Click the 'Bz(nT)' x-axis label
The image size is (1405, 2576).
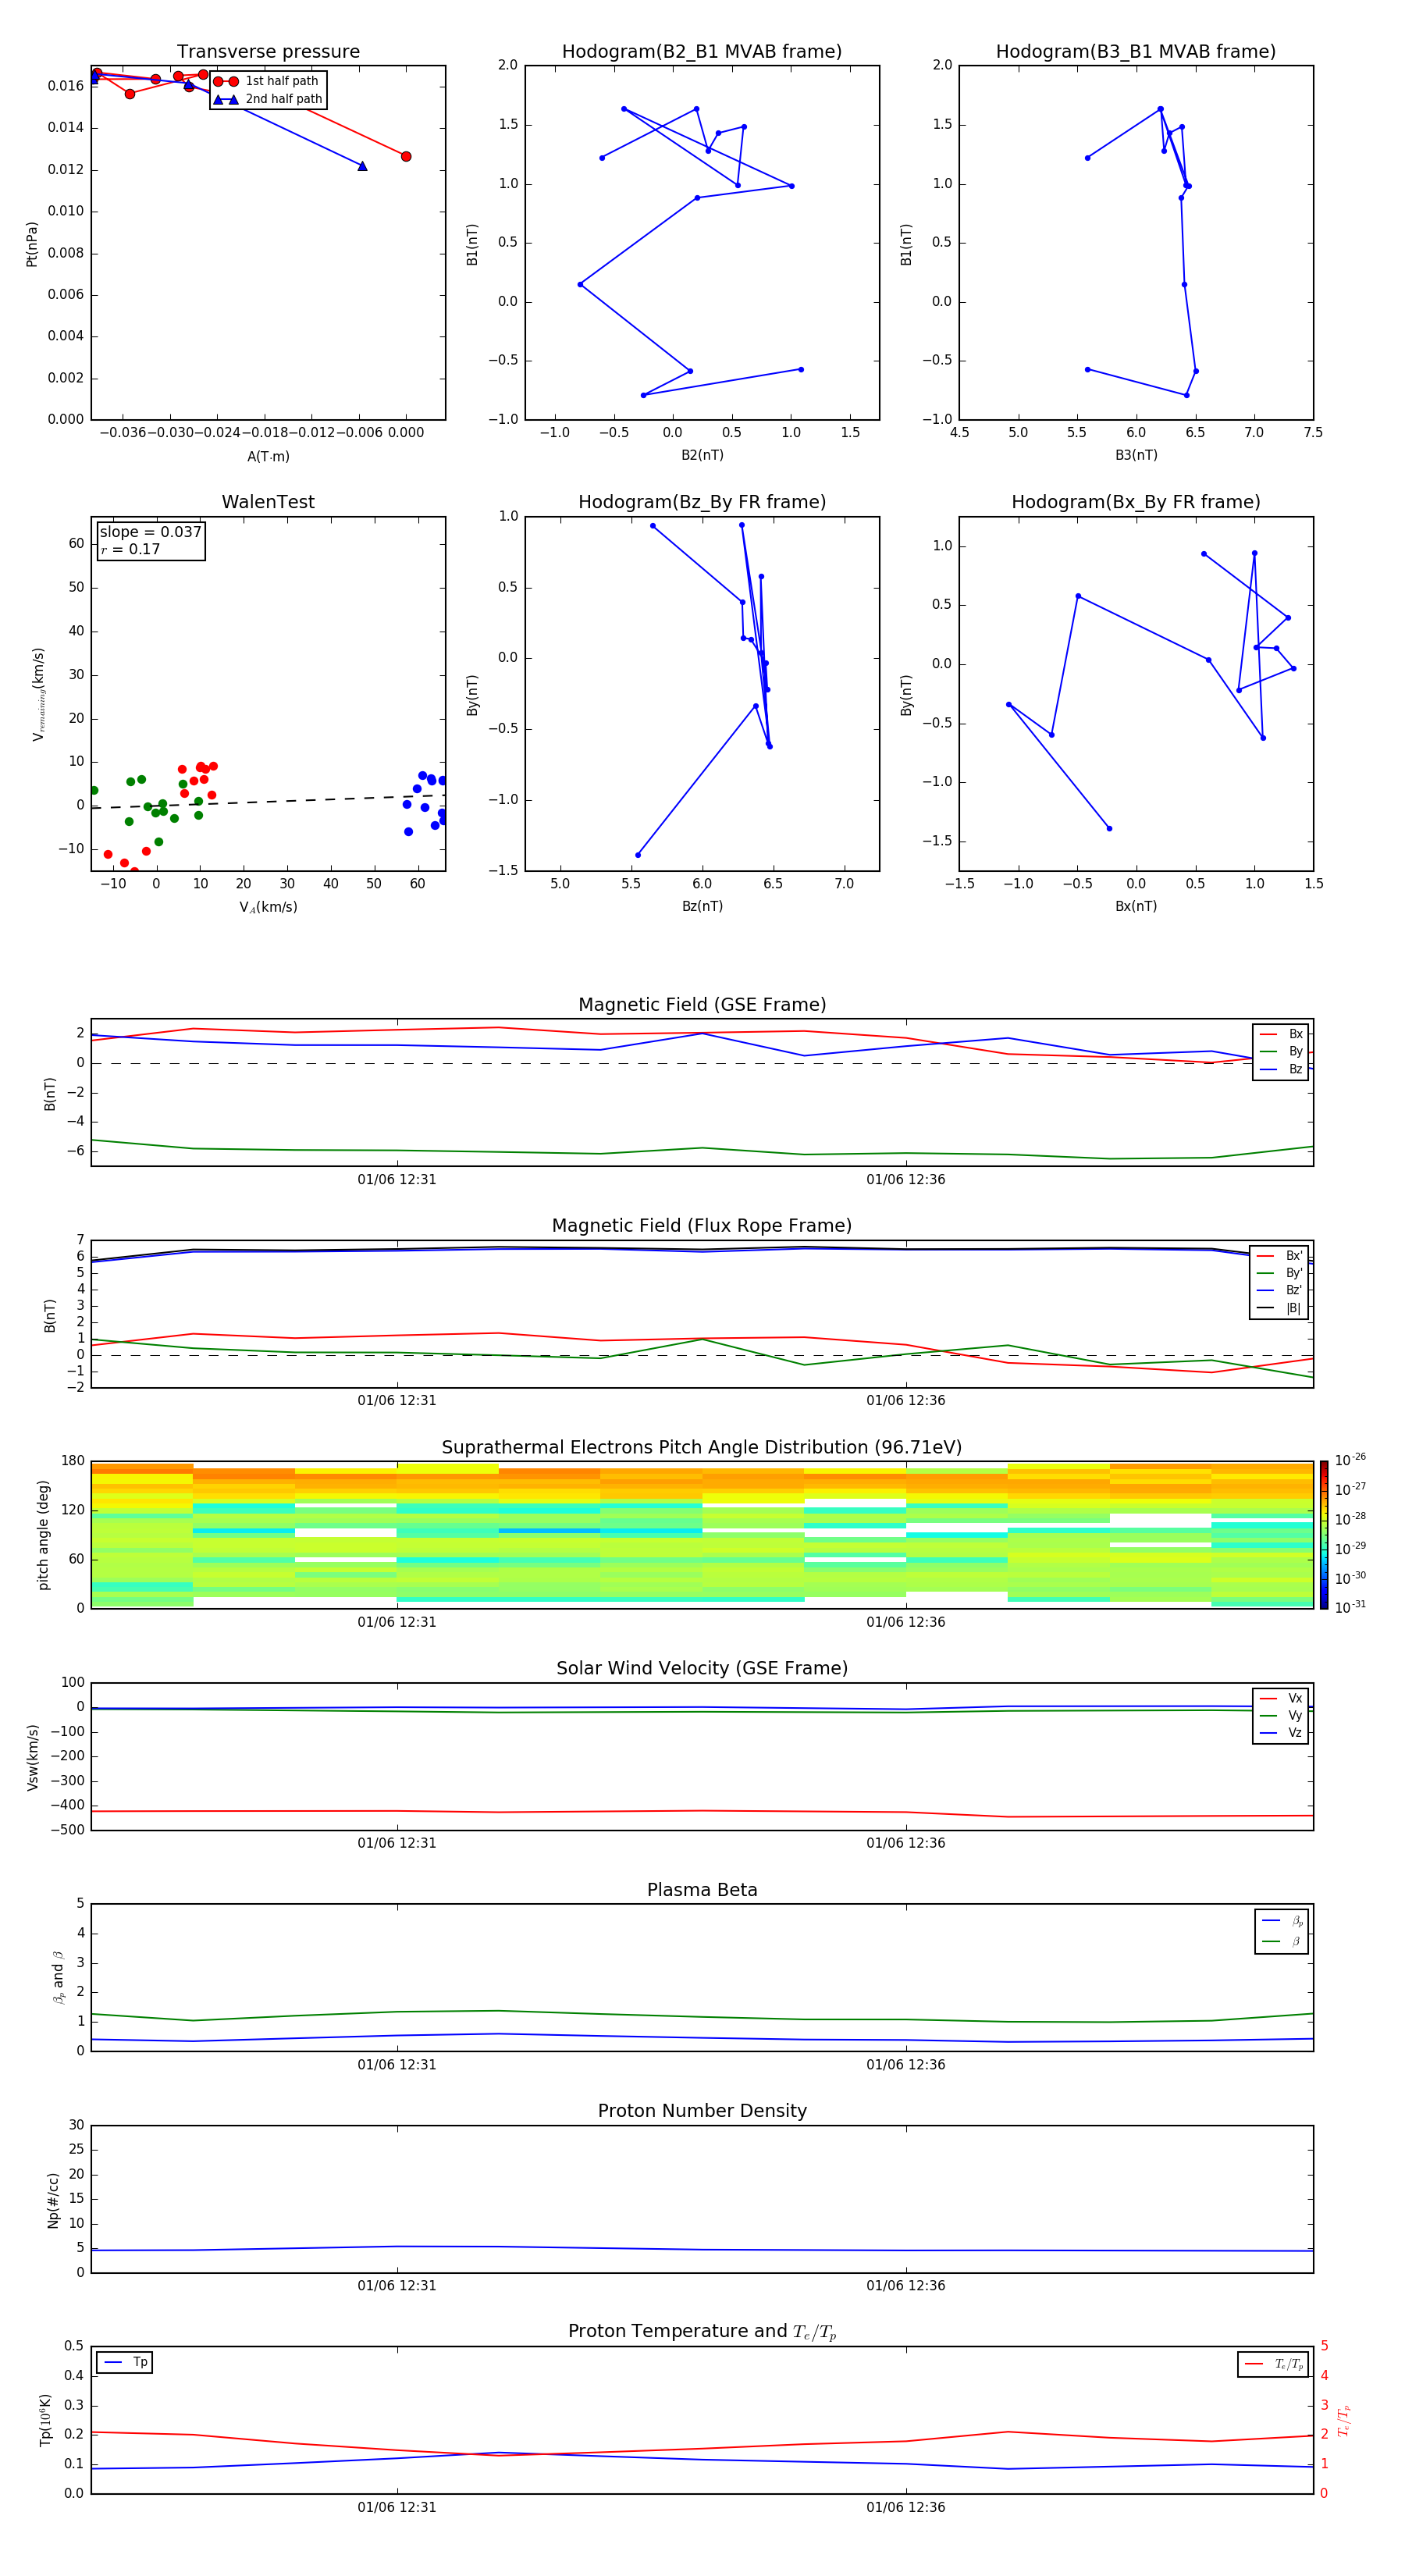pyautogui.click(x=702, y=906)
